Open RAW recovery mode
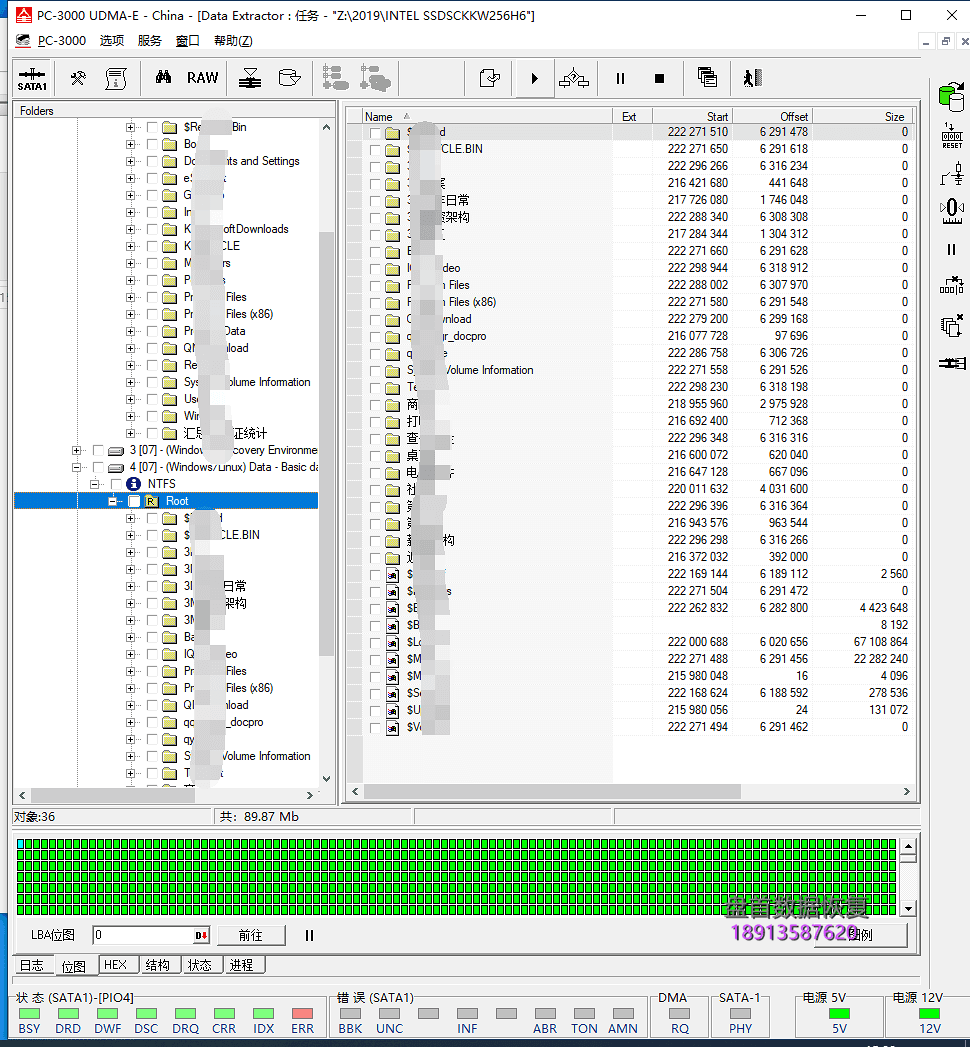Viewport: 970px width, 1047px height. pyautogui.click(x=202, y=78)
